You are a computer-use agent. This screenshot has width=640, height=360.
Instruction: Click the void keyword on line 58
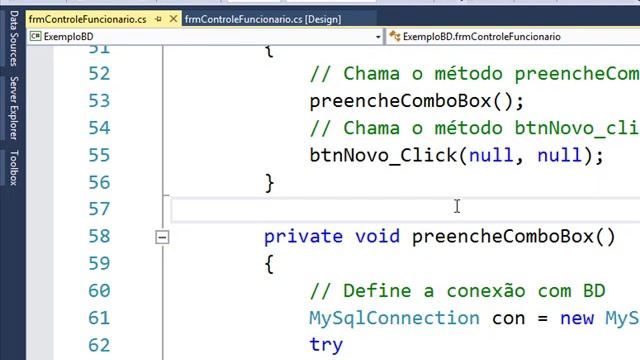378,237
